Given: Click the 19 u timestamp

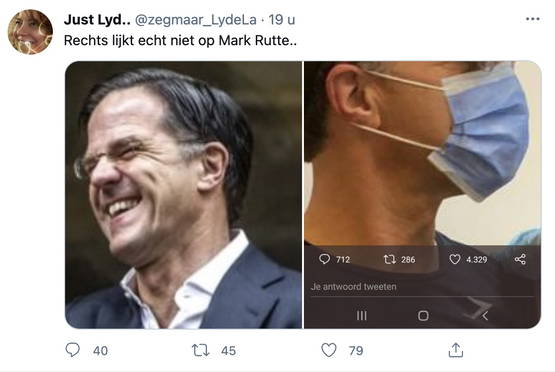Looking at the screenshot, I should tap(282, 19).
